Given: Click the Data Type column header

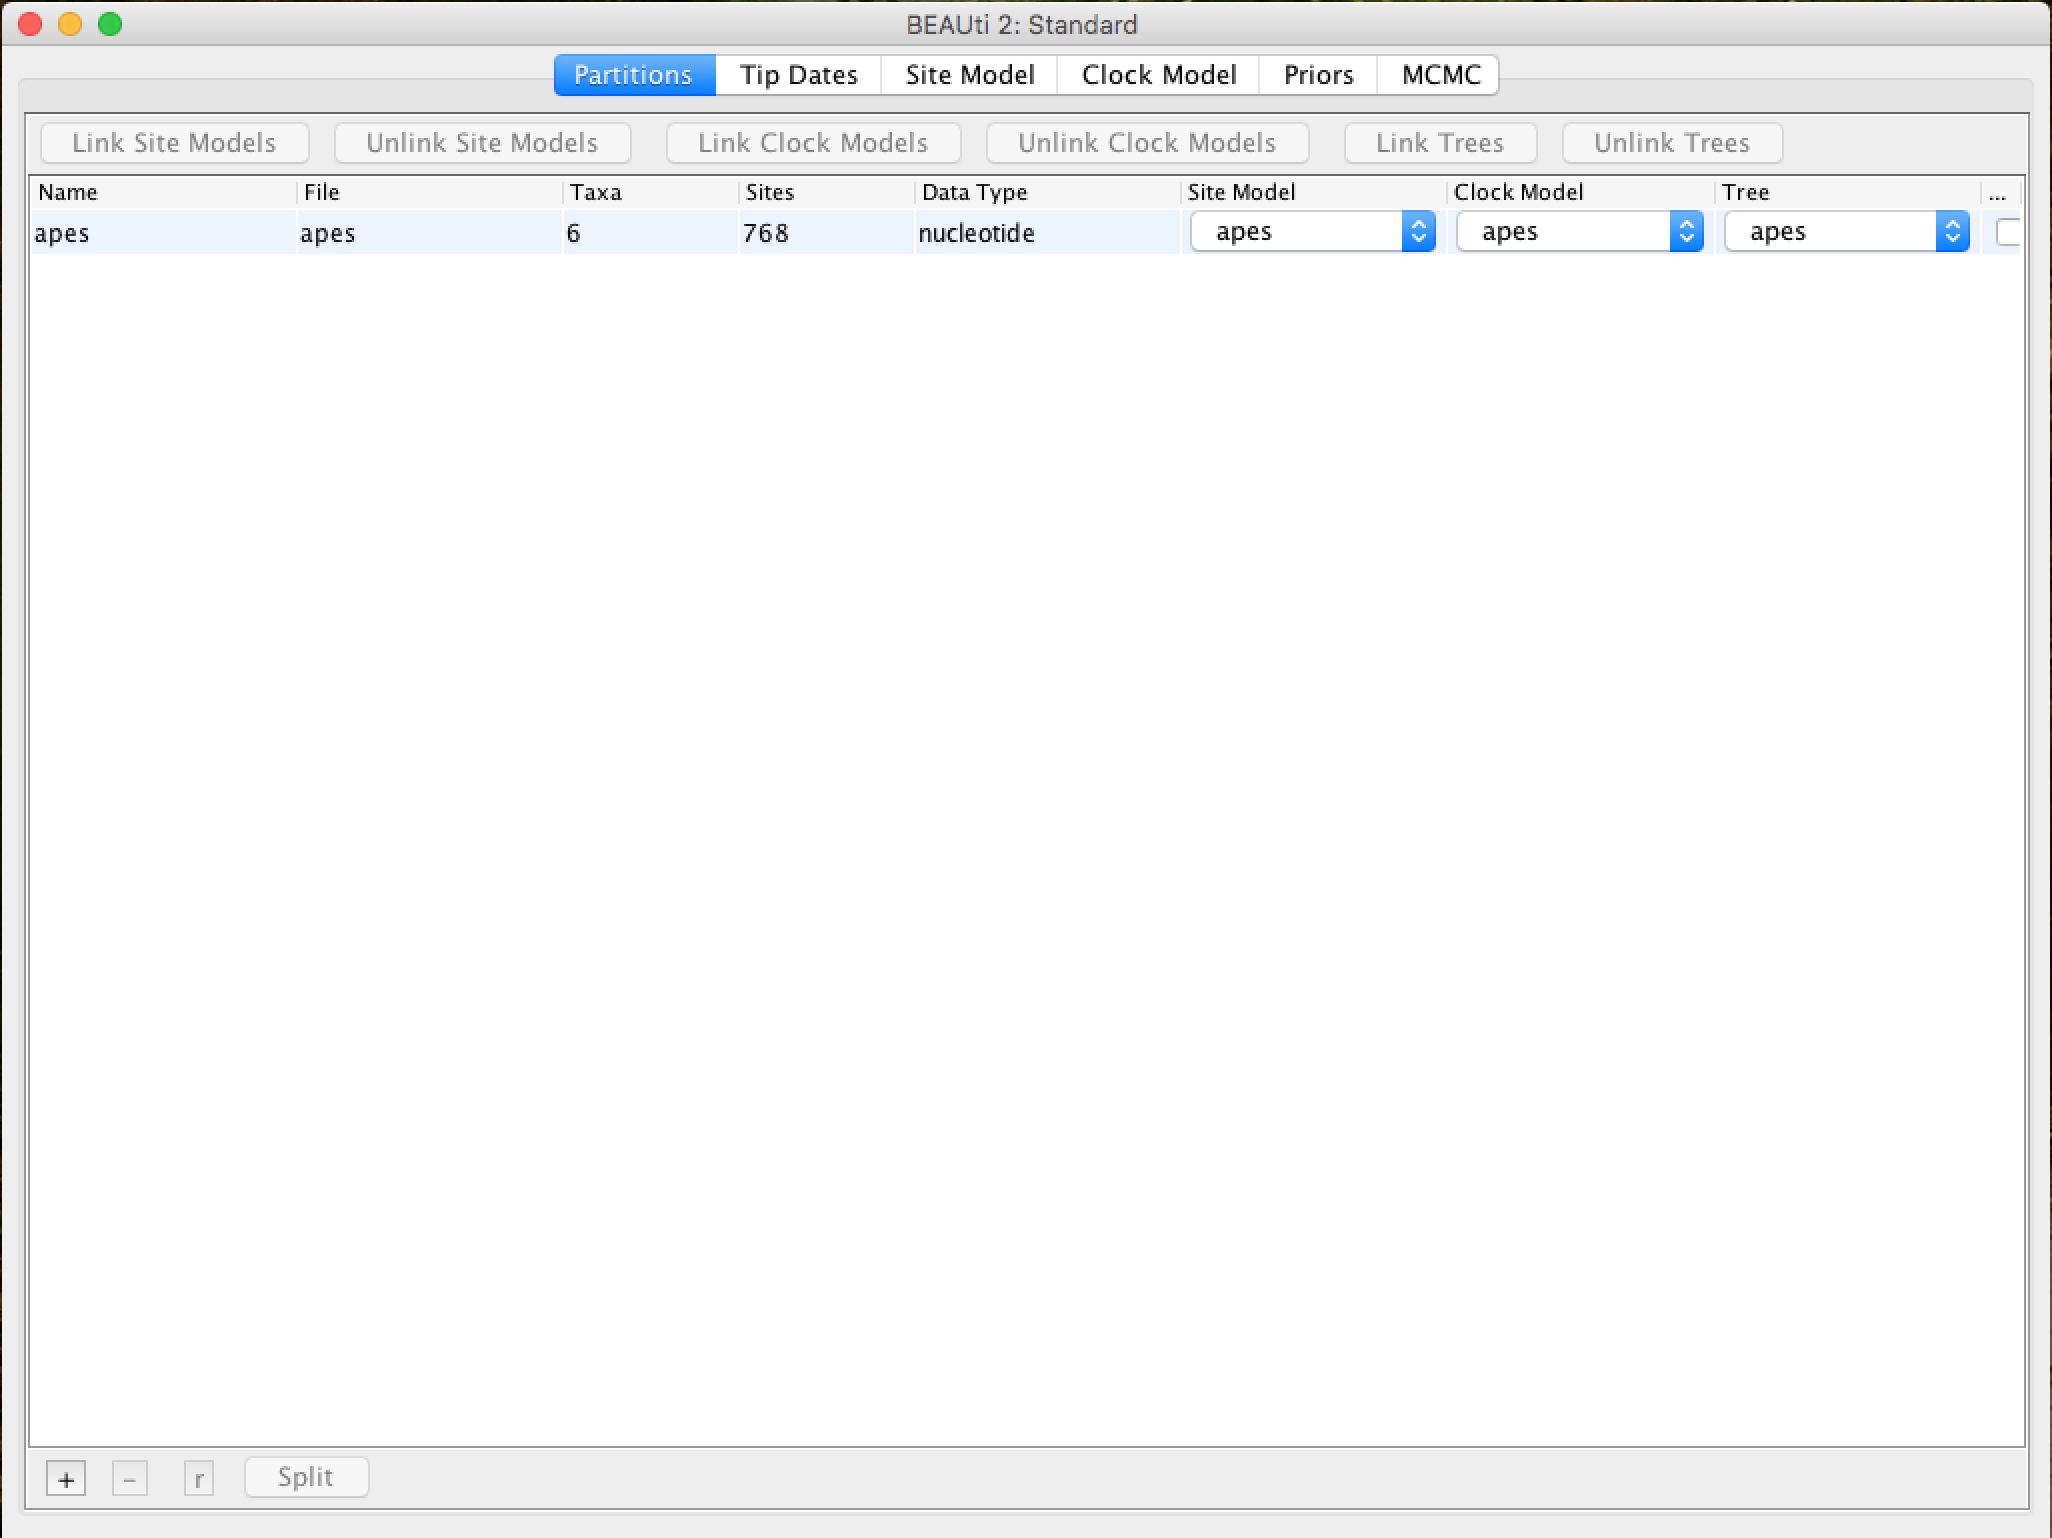Looking at the screenshot, I should coord(1048,192).
